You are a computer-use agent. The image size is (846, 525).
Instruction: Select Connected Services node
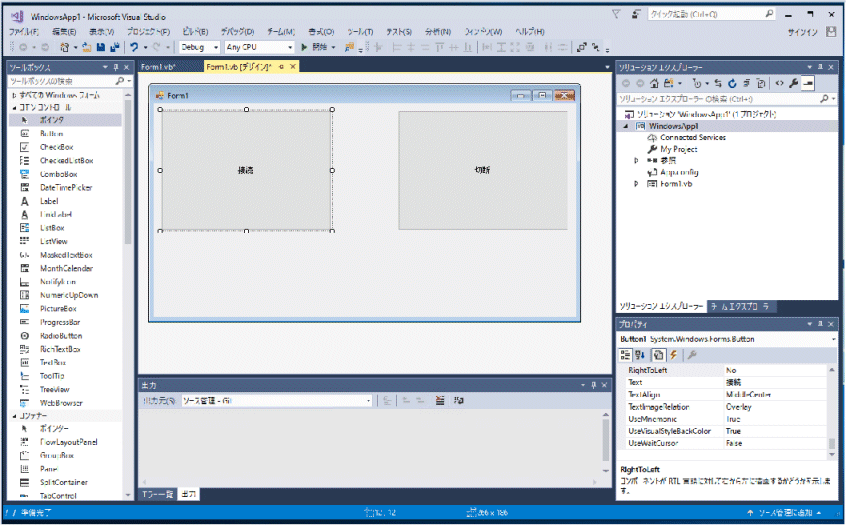point(693,137)
